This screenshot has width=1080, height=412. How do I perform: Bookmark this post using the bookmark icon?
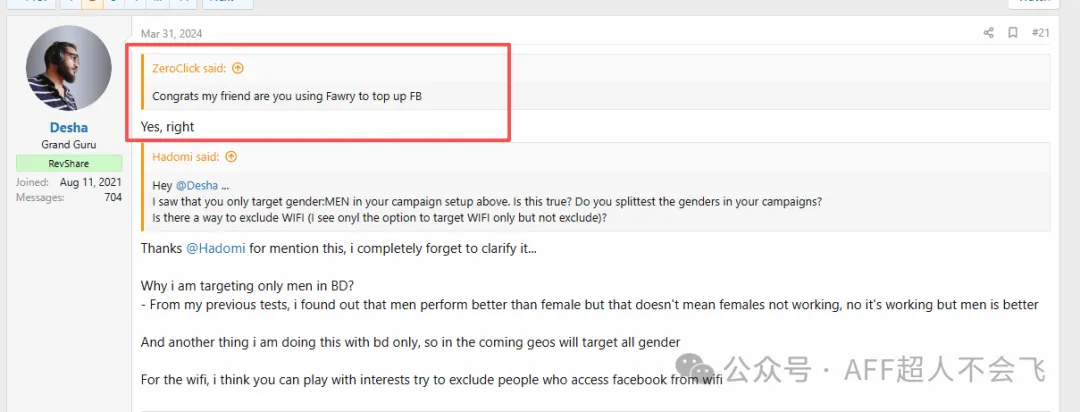(x=1013, y=33)
